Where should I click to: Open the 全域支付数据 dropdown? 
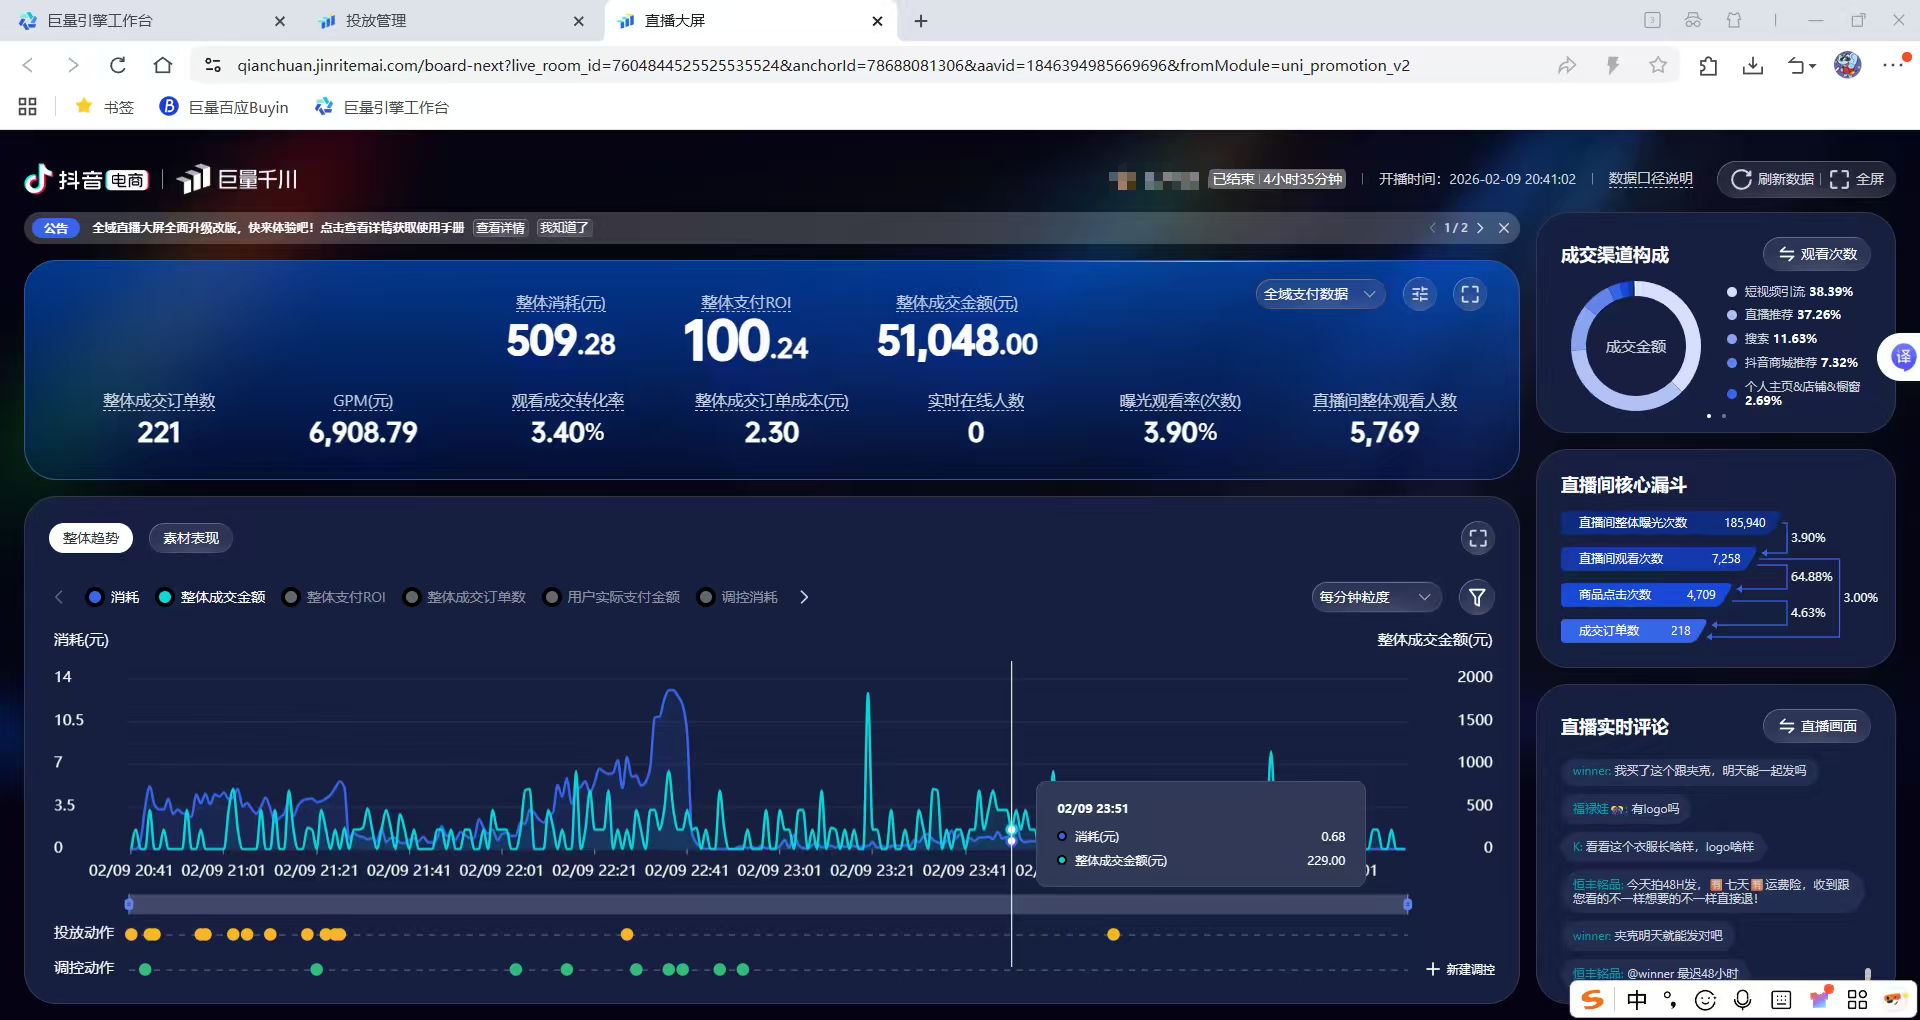(x=1320, y=294)
